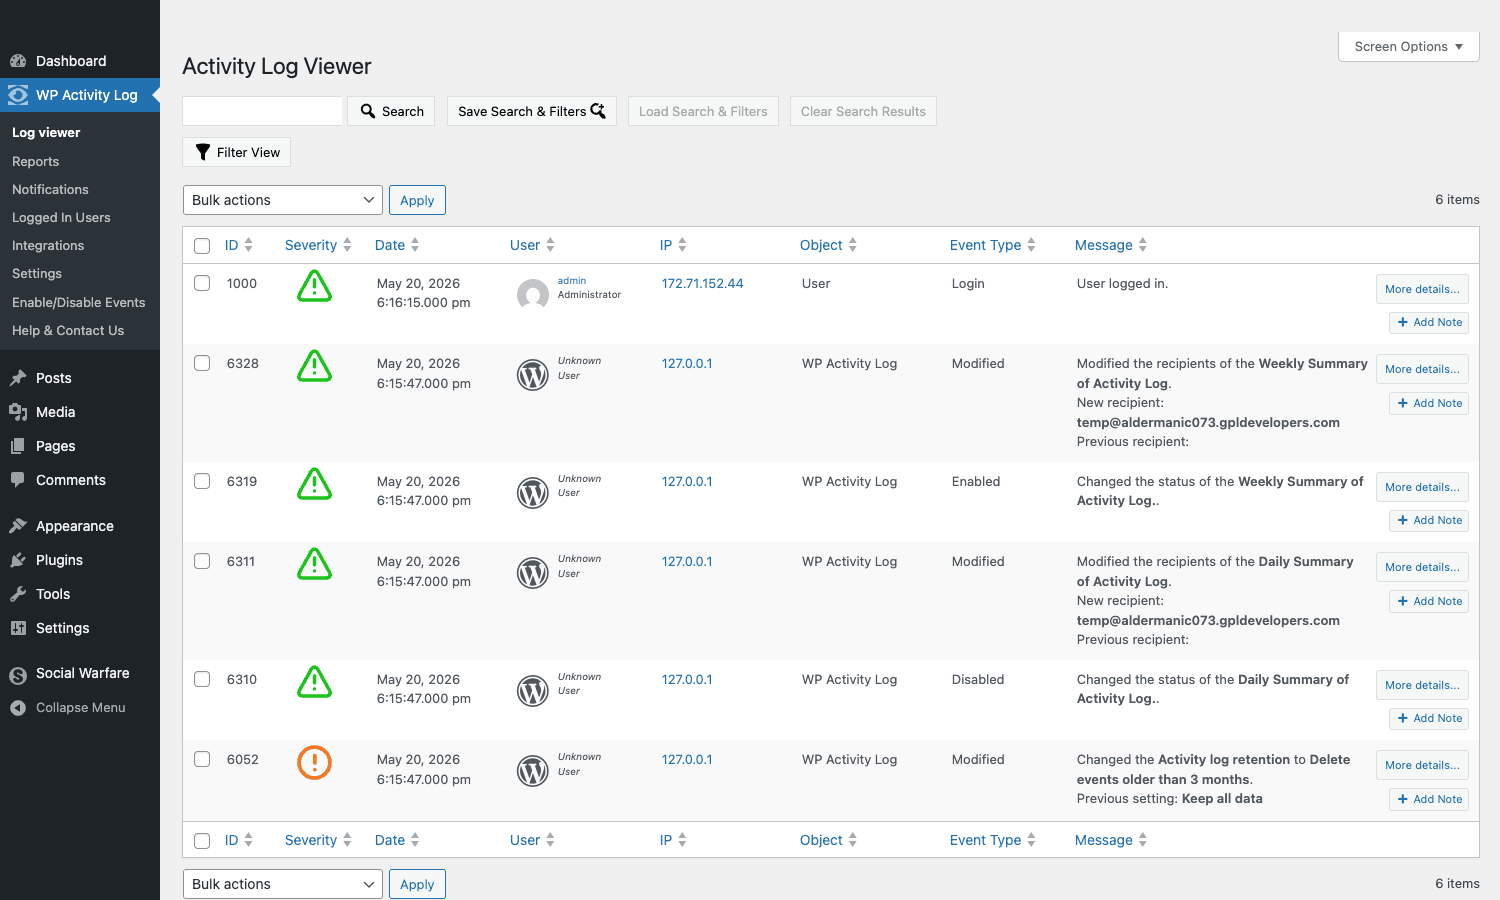The height and width of the screenshot is (900, 1500).
Task: Sort by the Date column in the header
Action: pos(397,245)
